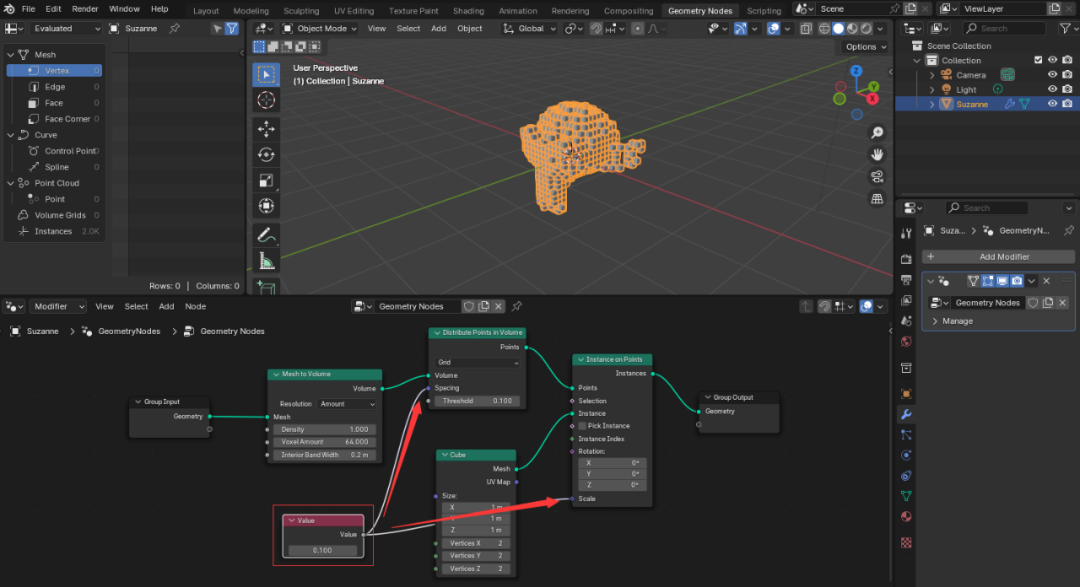The image size is (1080, 587).
Task: Toggle Camera visibility eye in outliner
Action: [x=1052, y=74]
